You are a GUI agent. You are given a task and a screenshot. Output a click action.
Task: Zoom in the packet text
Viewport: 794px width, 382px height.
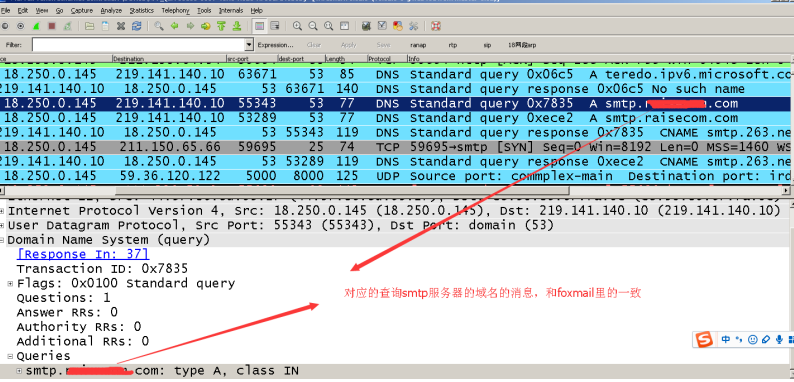tap(297, 26)
